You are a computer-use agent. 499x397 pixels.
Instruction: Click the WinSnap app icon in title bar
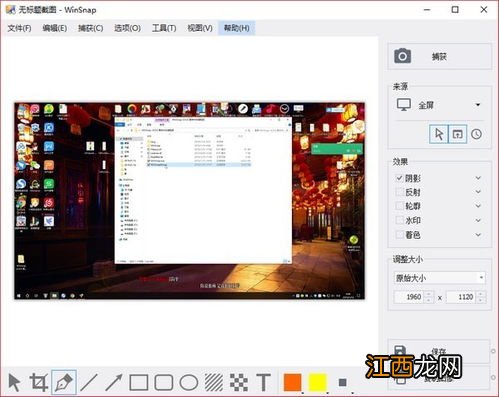pyautogui.click(x=10, y=10)
